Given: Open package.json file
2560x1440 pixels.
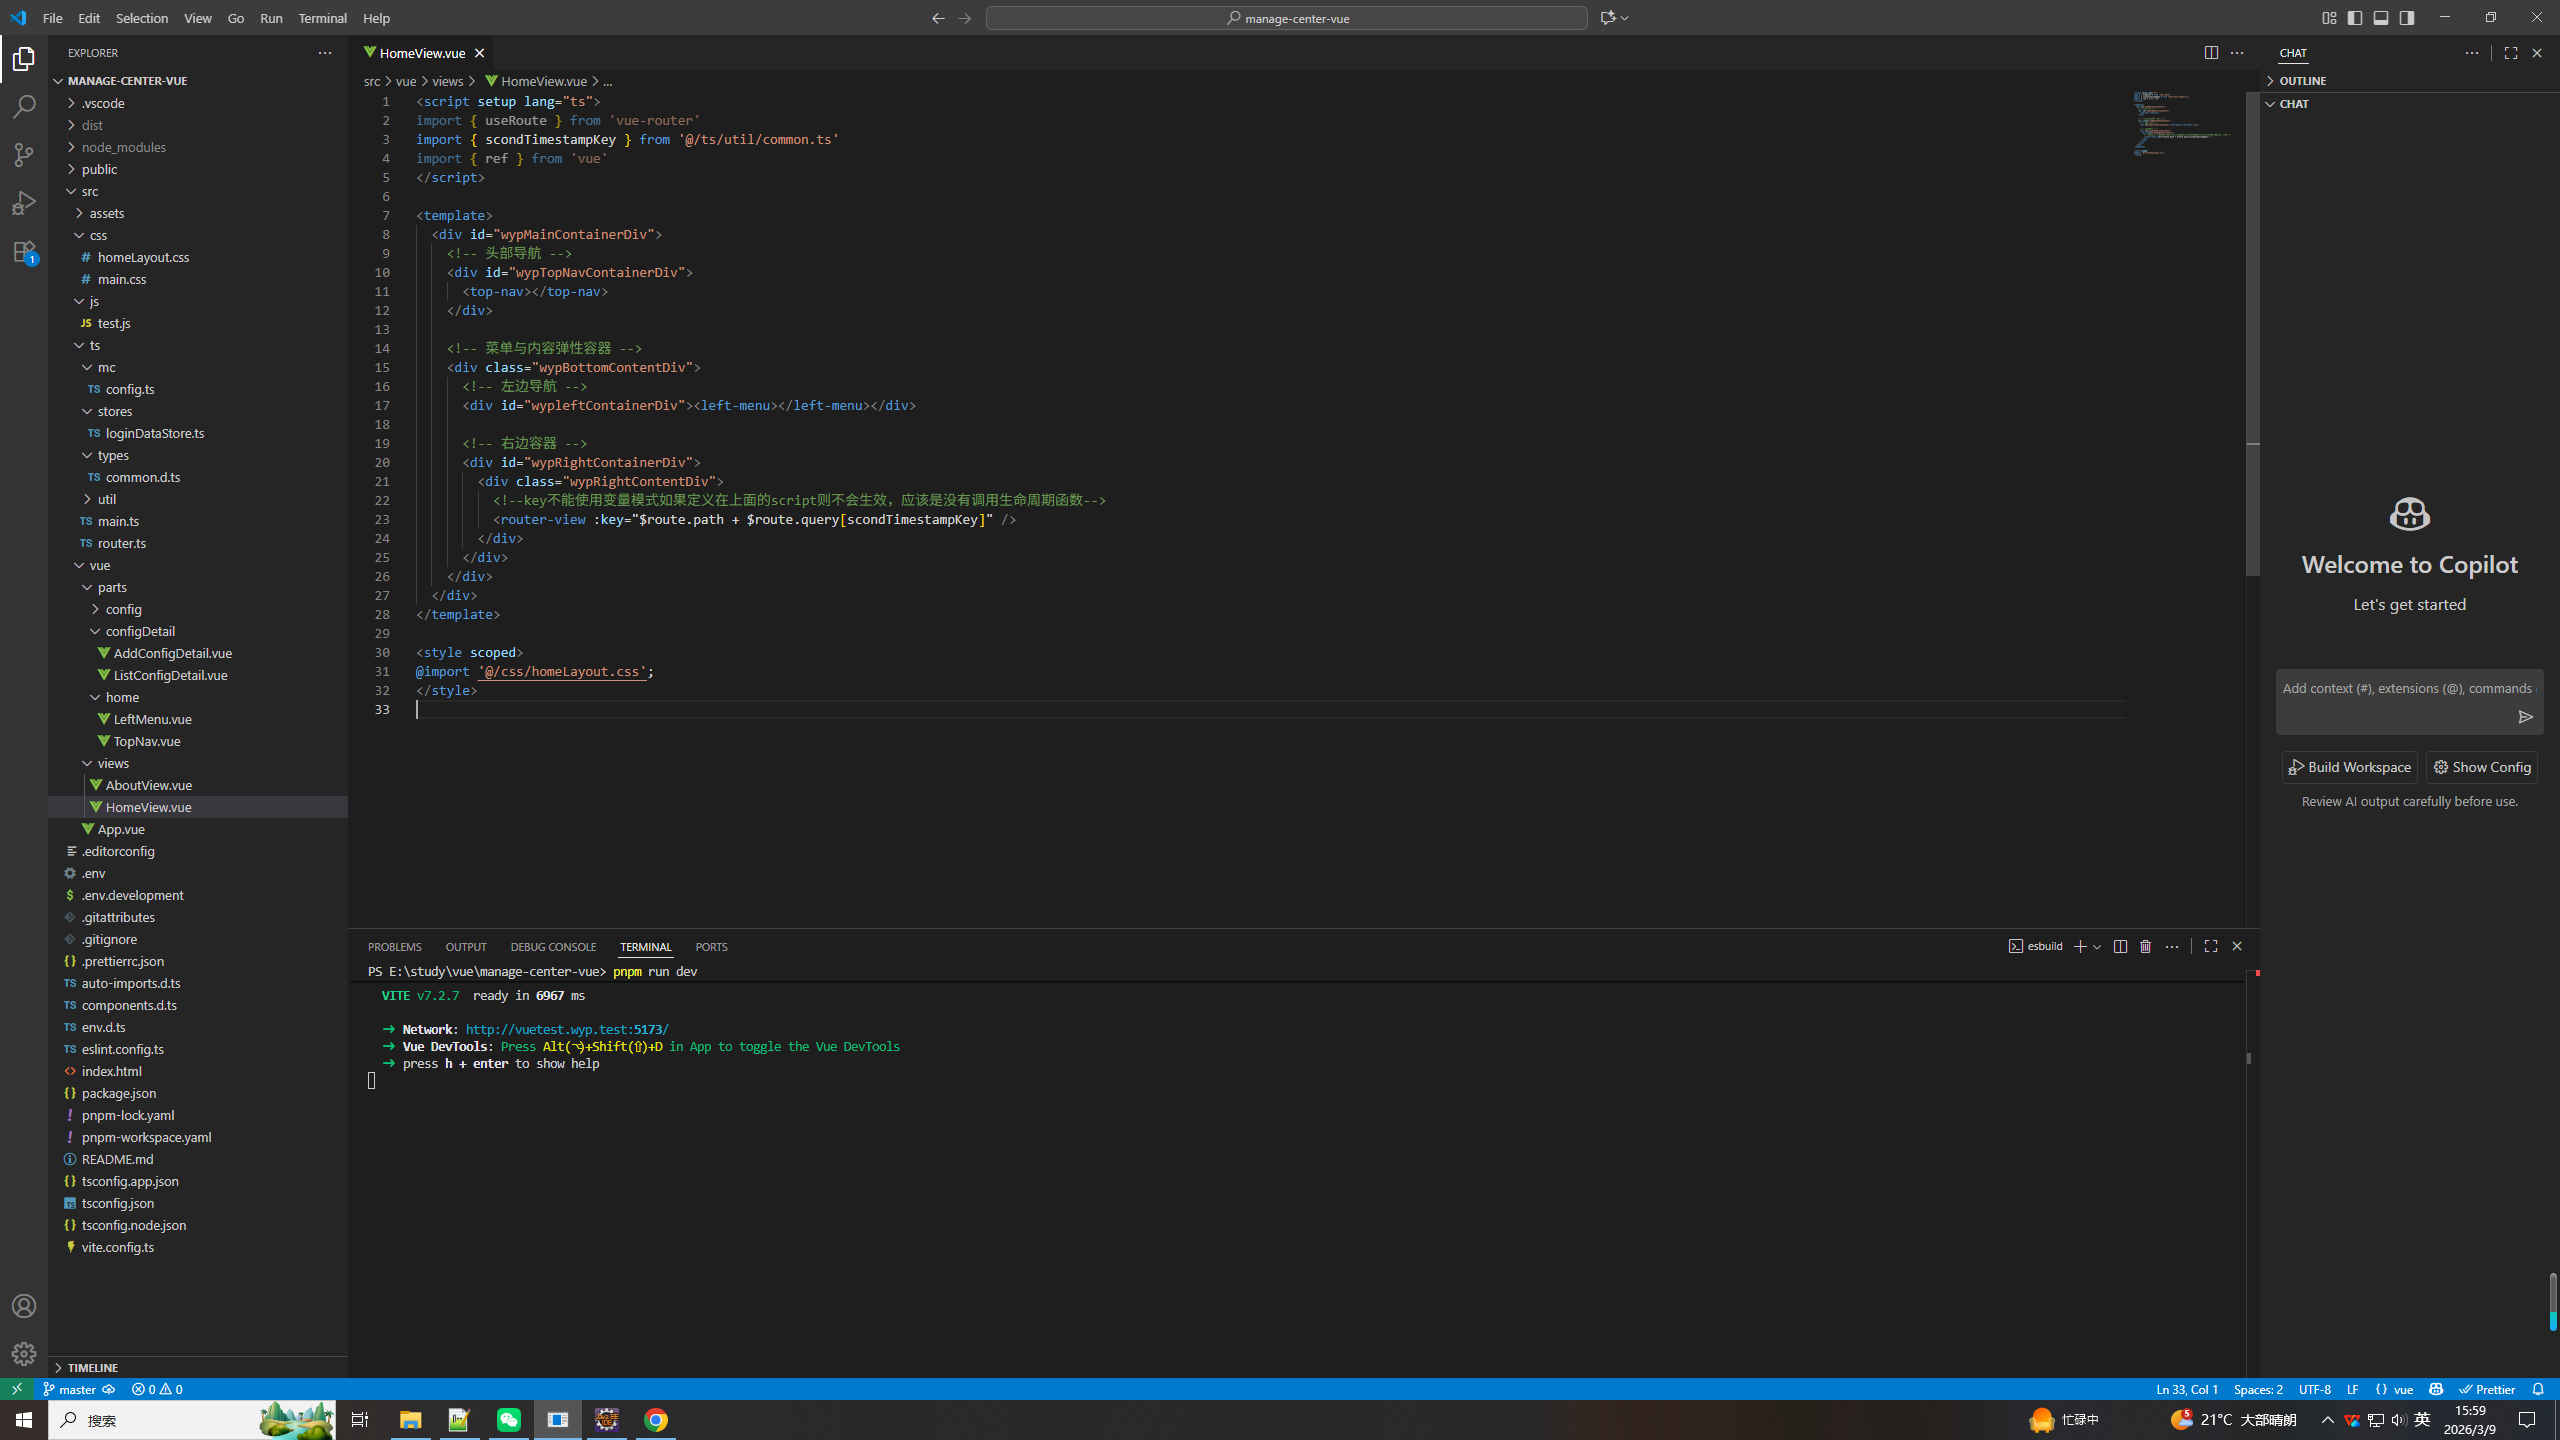Looking at the screenshot, I should pos(198,1093).
